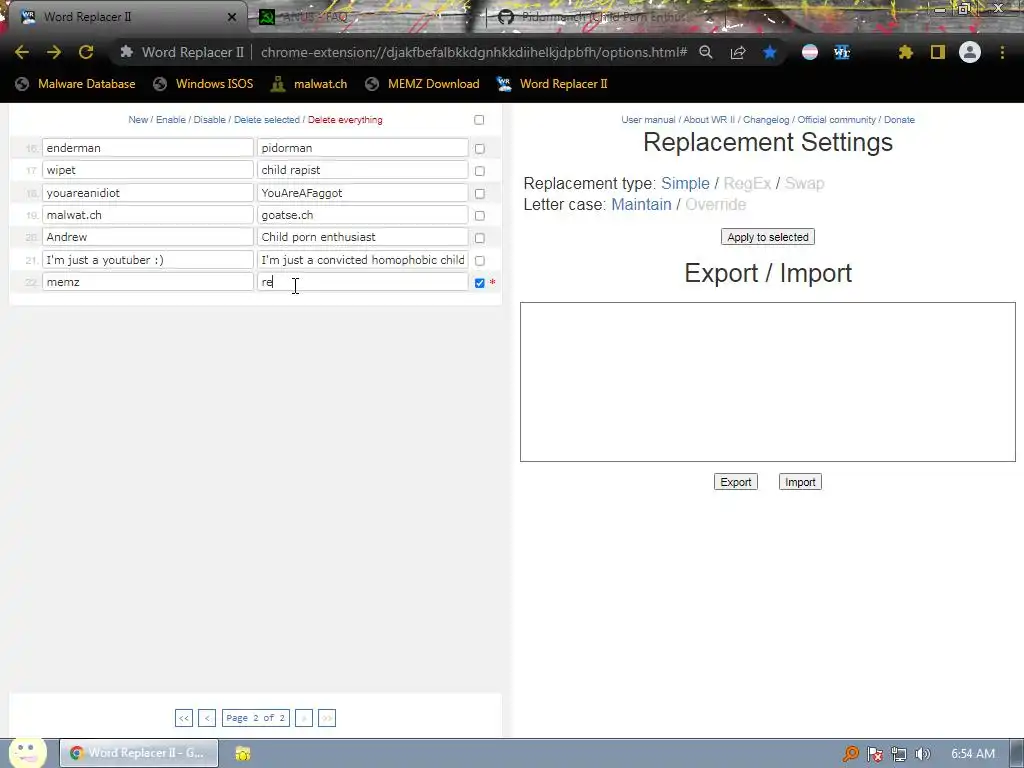Go to previous page with < button
Image resolution: width=1024 pixels, height=768 pixels.
pos(207,718)
